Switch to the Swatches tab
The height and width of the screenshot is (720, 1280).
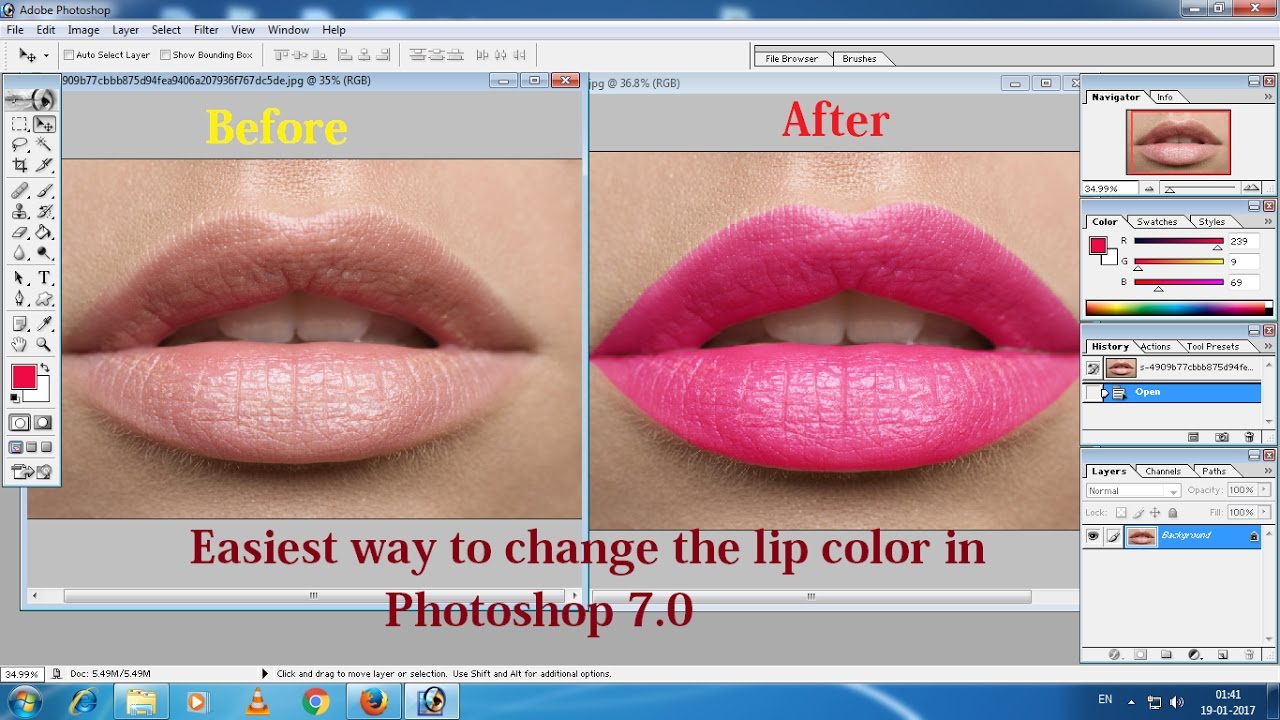[1157, 222]
